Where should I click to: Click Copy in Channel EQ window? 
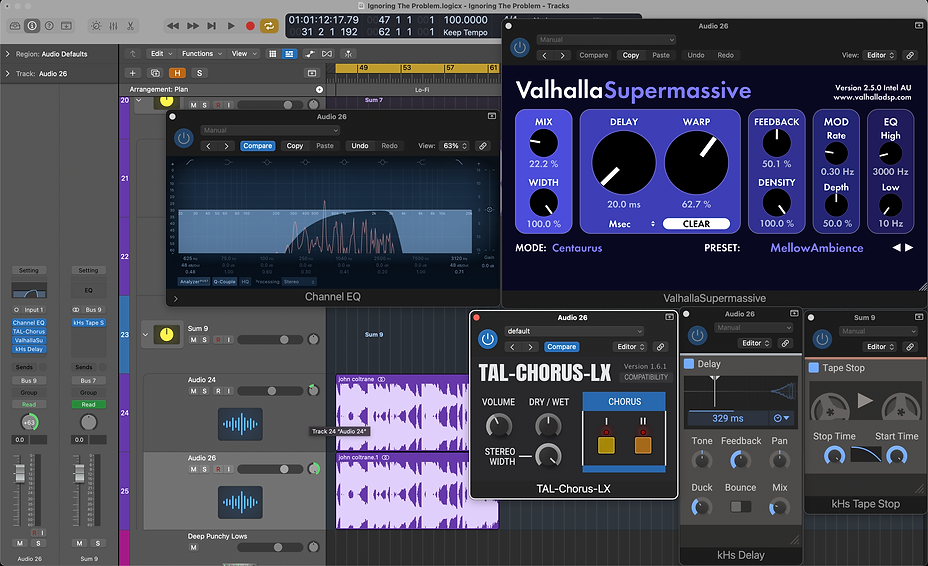(295, 146)
